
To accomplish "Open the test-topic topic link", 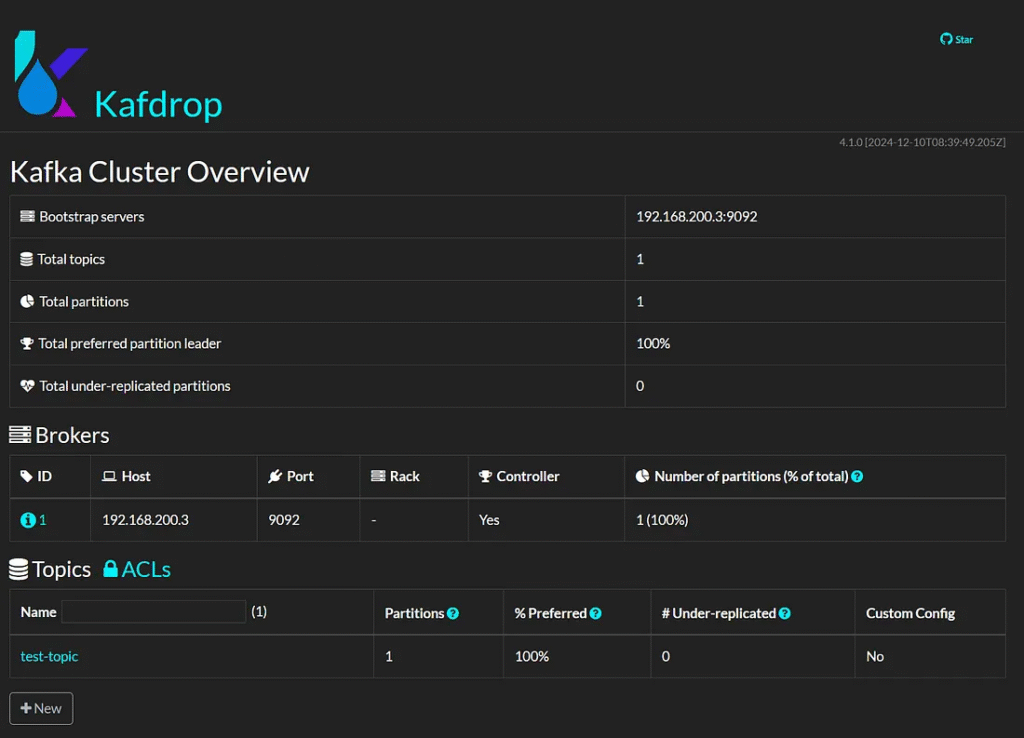I will pyautogui.click(x=49, y=656).
